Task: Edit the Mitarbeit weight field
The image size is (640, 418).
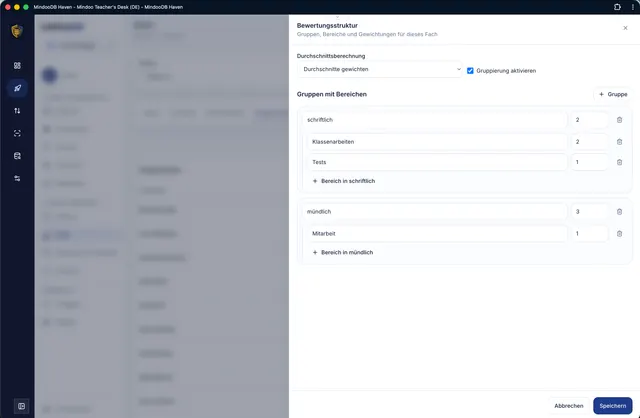Action: [x=589, y=234]
